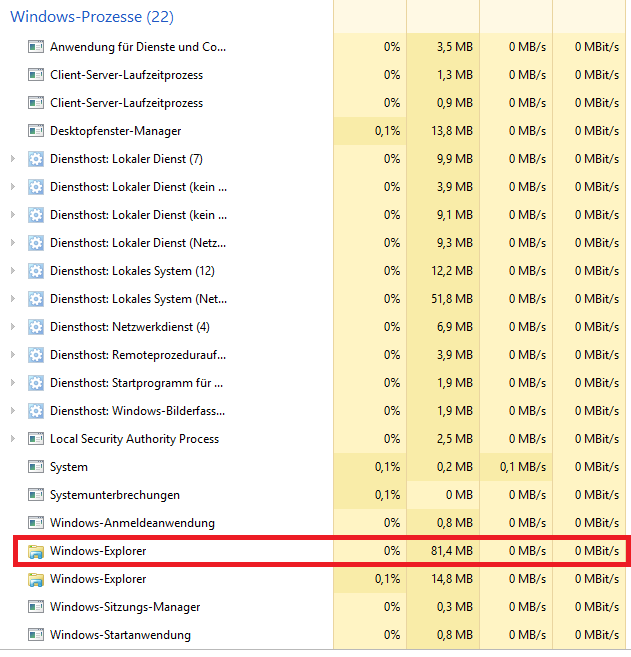Image resolution: width=631 pixels, height=657 pixels.
Task: Select the Diensthost: Lokales System (12) name
Action: pyautogui.click(x=132, y=271)
